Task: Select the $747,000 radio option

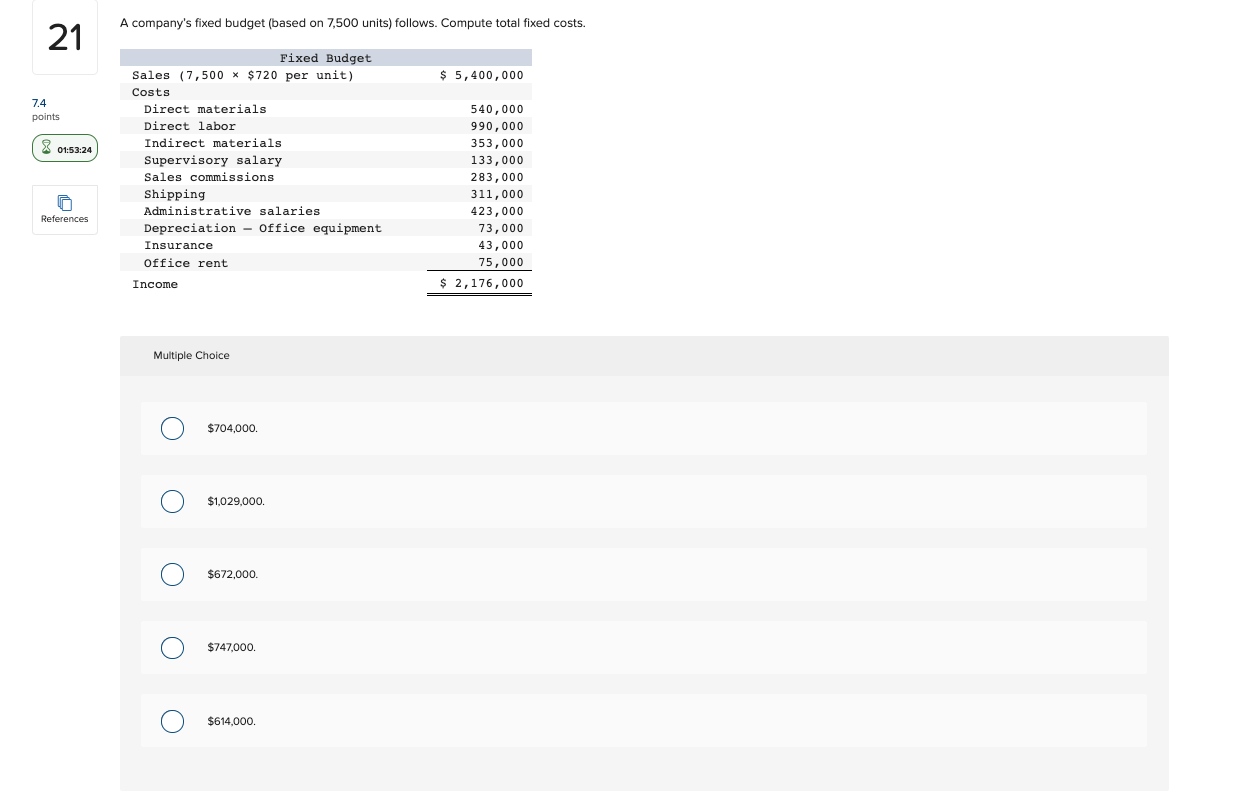Action: coord(173,648)
